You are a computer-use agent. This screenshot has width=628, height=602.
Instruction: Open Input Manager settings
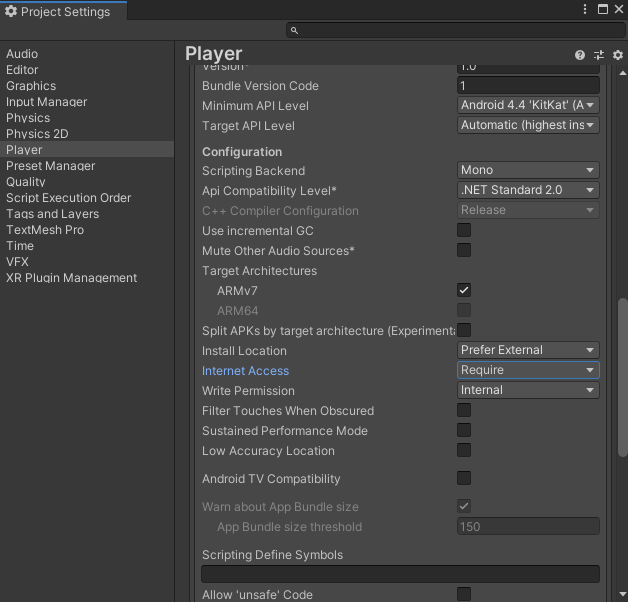87,102
